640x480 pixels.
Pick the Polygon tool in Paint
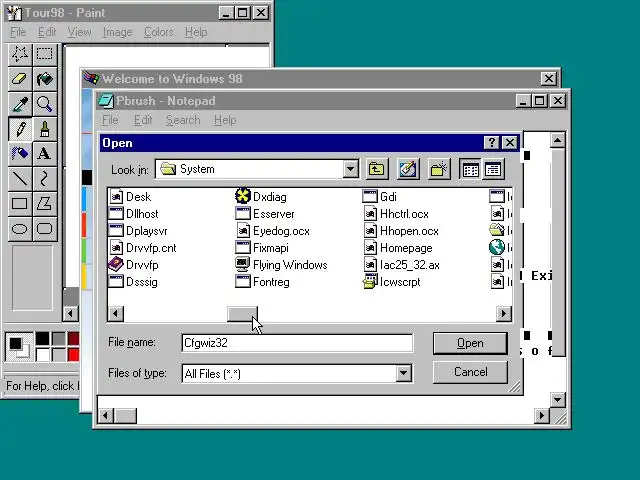(x=44, y=204)
